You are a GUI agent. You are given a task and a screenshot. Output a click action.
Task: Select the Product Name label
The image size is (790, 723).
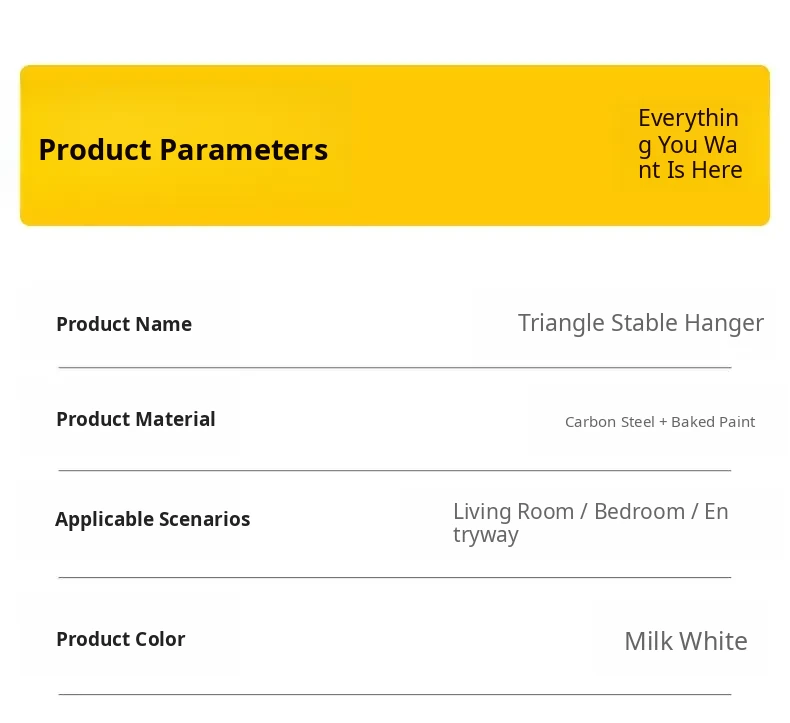(x=124, y=324)
